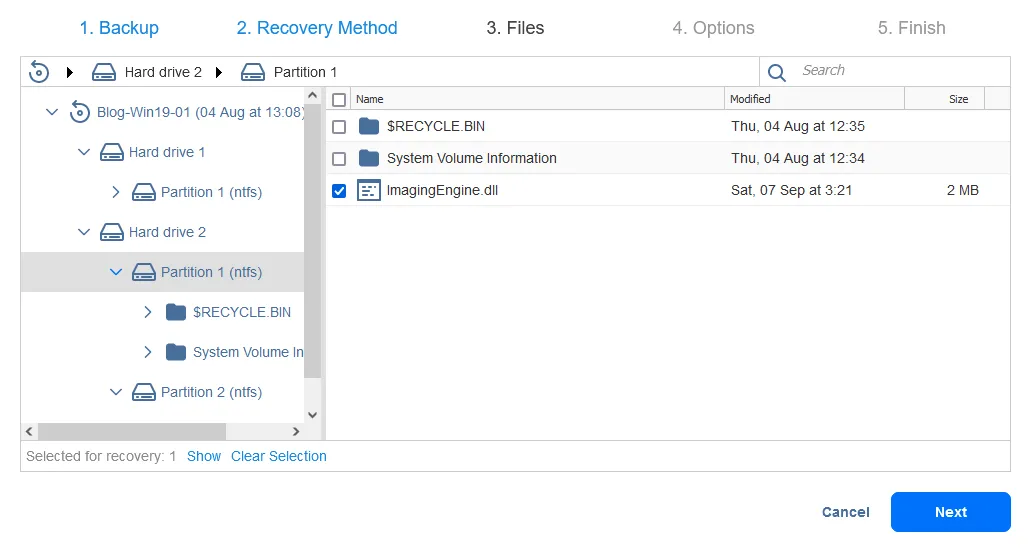The image size is (1031, 552).
Task: Go to the 2. Recovery Method step
Action: 317,28
